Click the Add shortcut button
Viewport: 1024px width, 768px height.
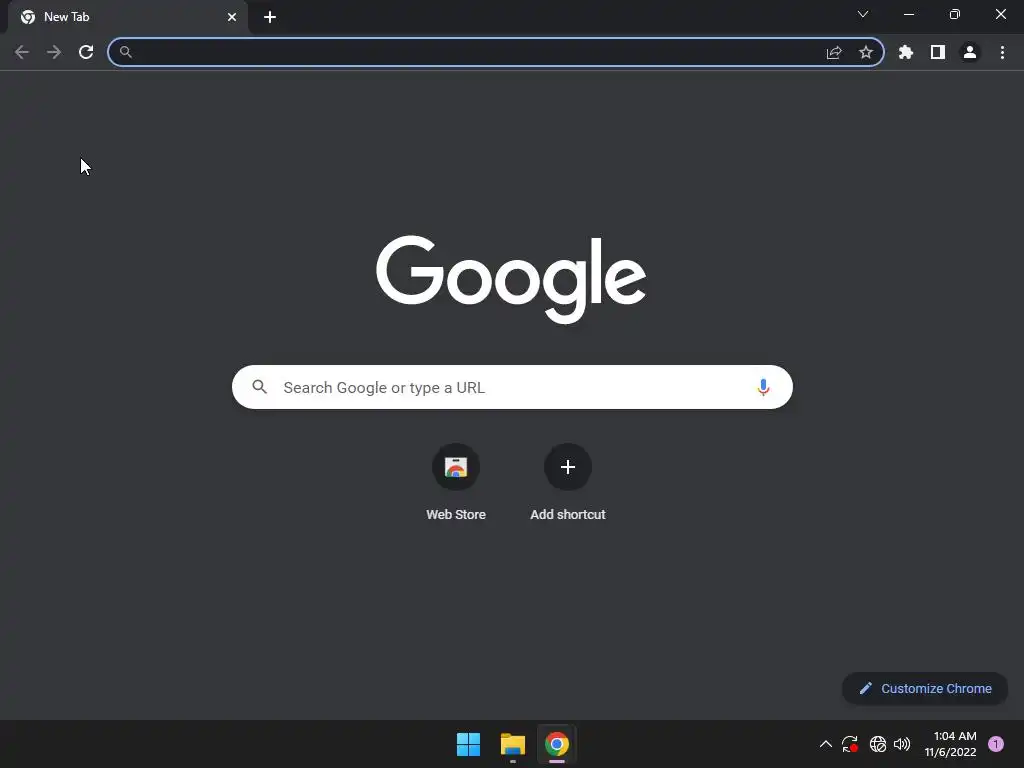pyautogui.click(x=568, y=482)
